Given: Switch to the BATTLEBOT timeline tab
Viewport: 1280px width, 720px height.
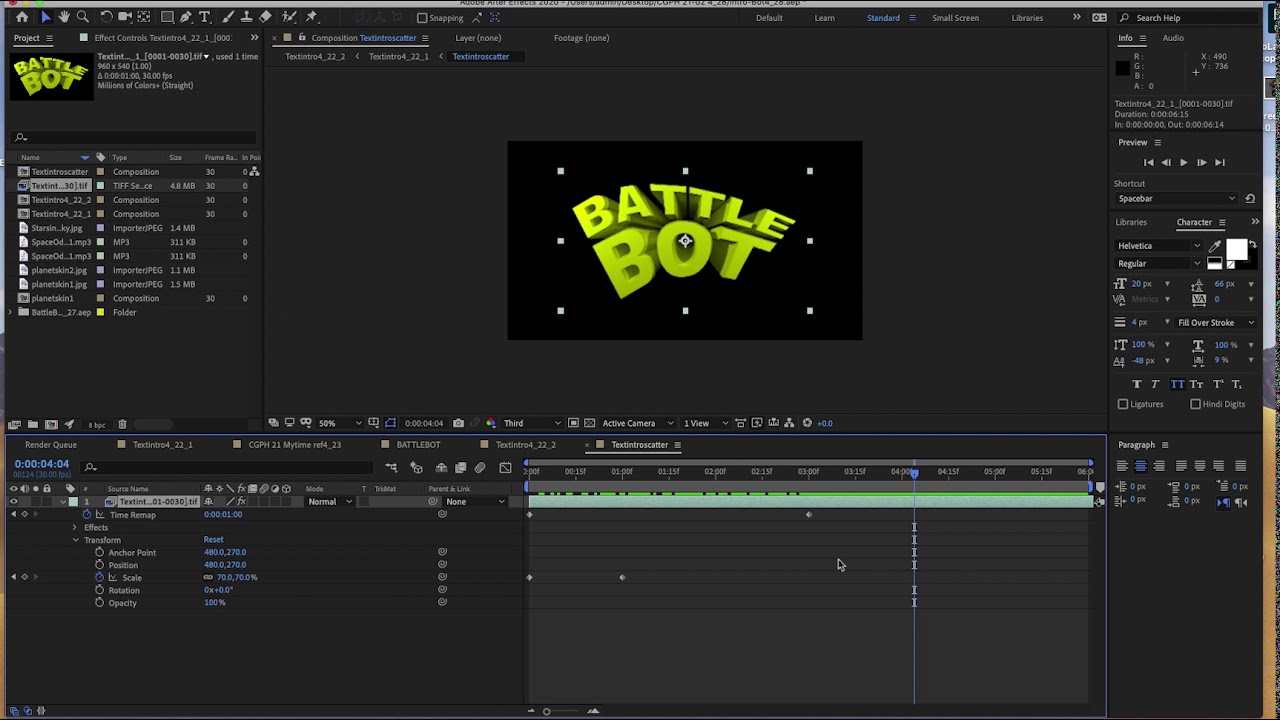Looking at the screenshot, I should click(x=418, y=445).
